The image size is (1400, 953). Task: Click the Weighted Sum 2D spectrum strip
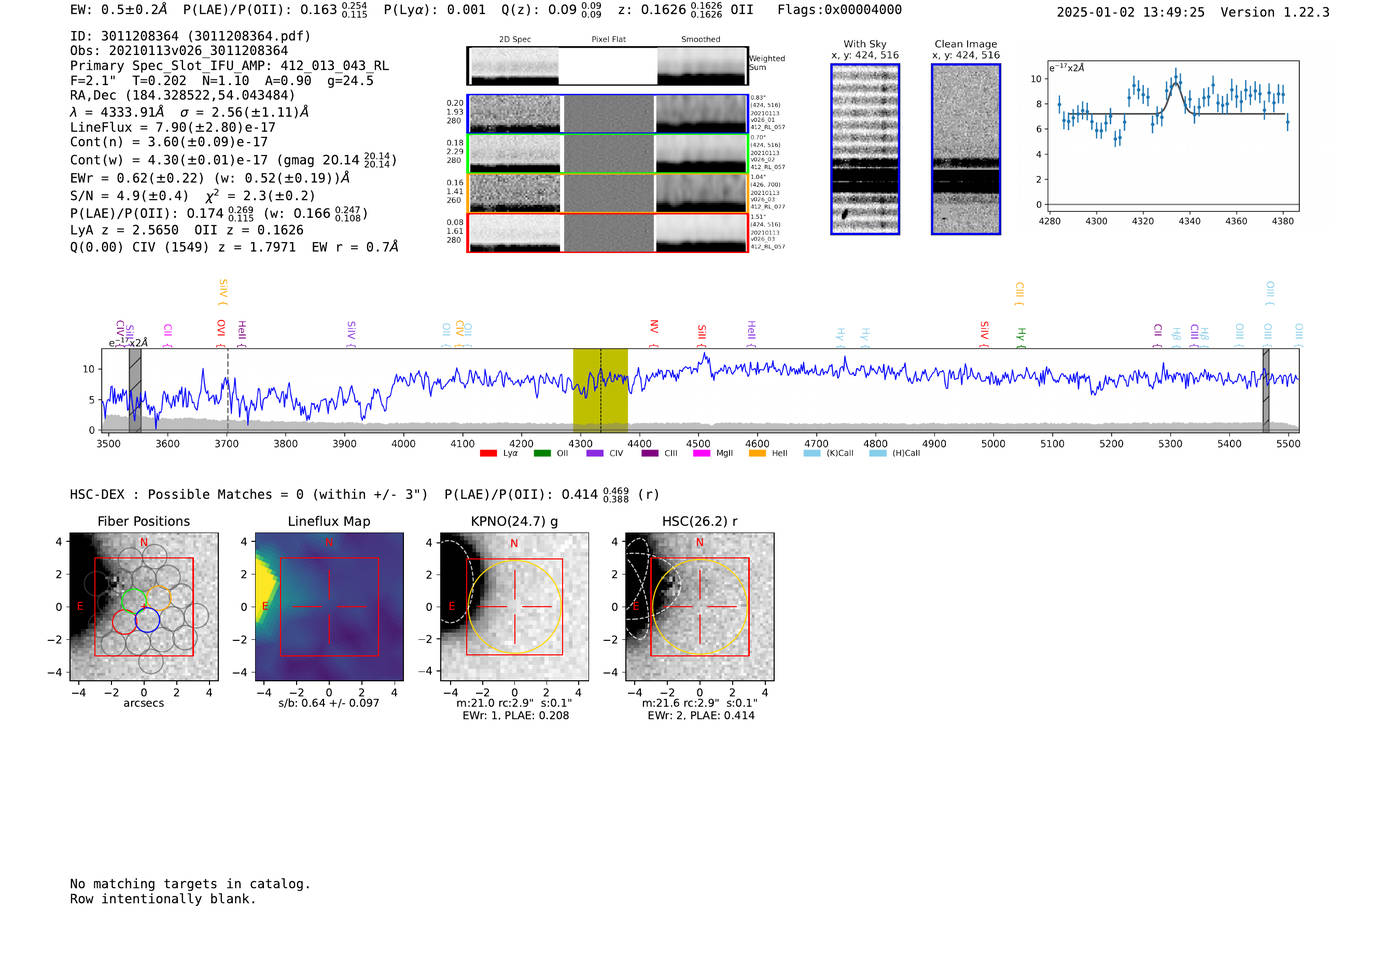[607, 66]
